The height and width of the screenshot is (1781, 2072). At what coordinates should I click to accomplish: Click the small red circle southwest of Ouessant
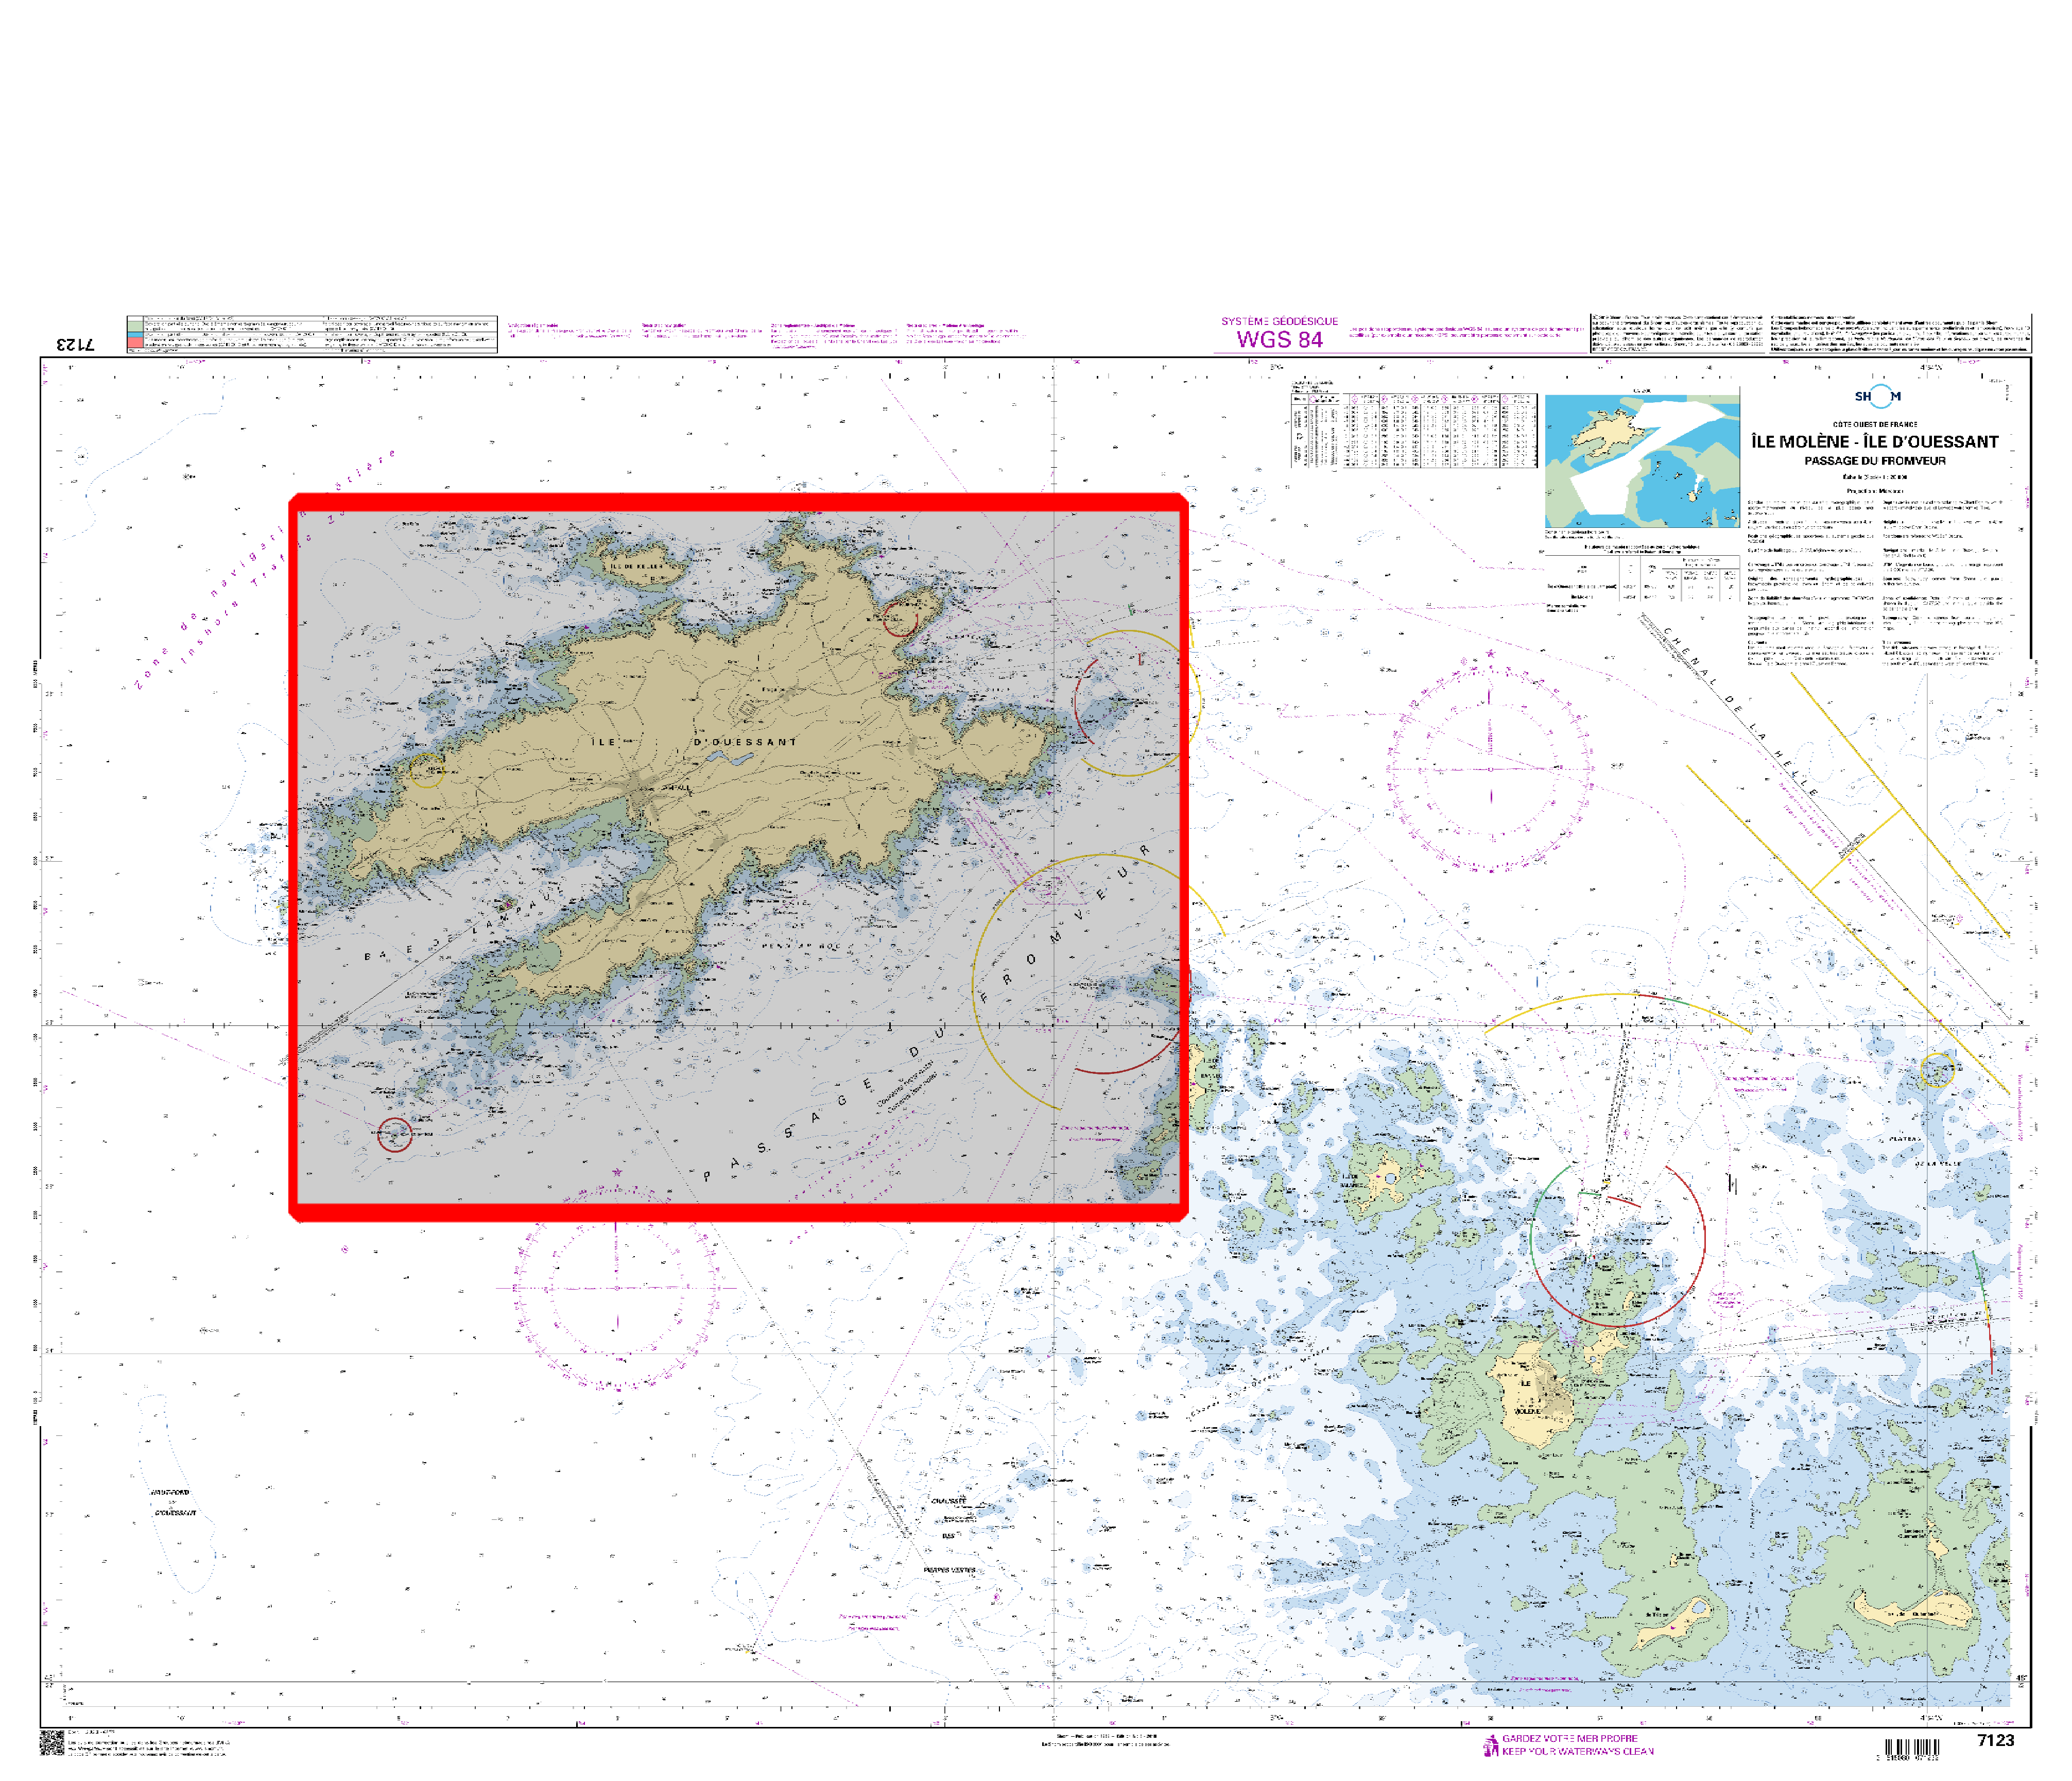394,1134
